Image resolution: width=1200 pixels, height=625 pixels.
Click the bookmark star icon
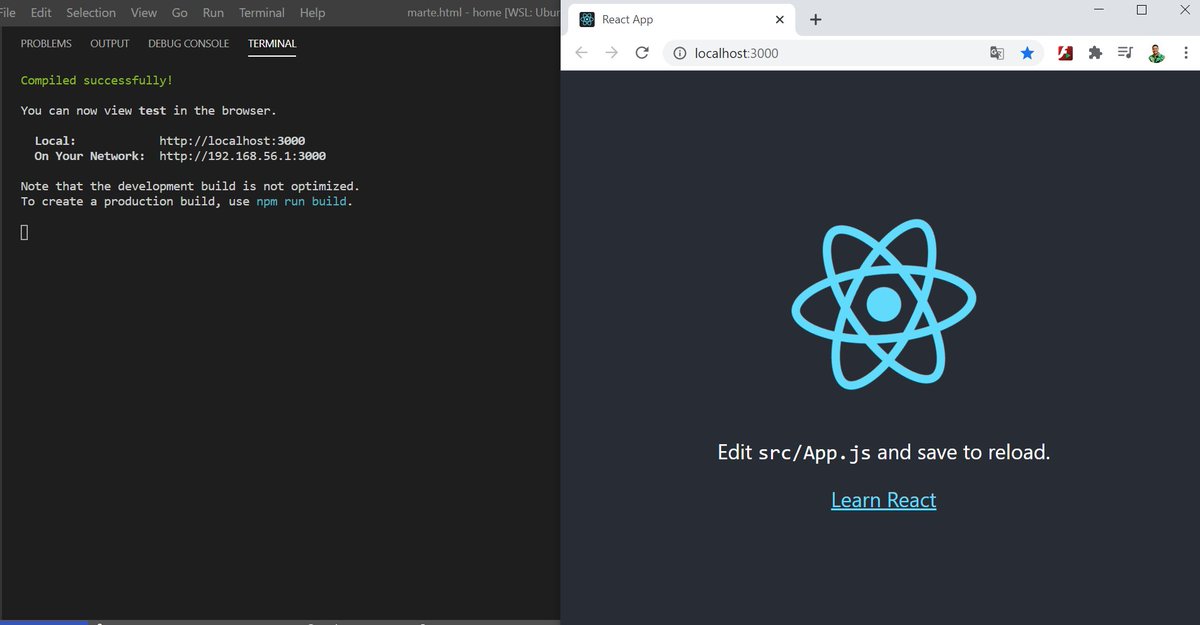[1027, 53]
